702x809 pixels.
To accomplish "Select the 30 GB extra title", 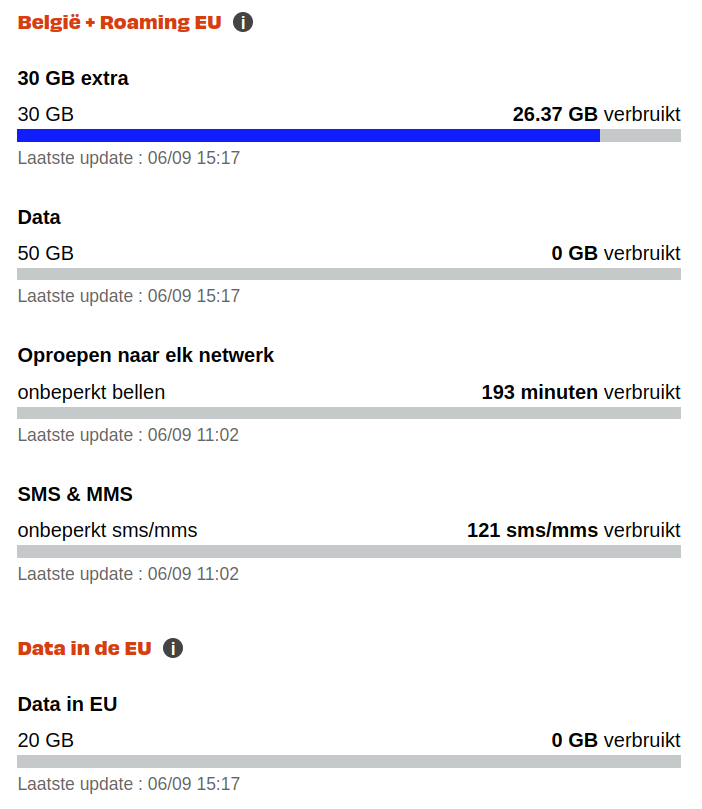I will [x=73, y=78].
